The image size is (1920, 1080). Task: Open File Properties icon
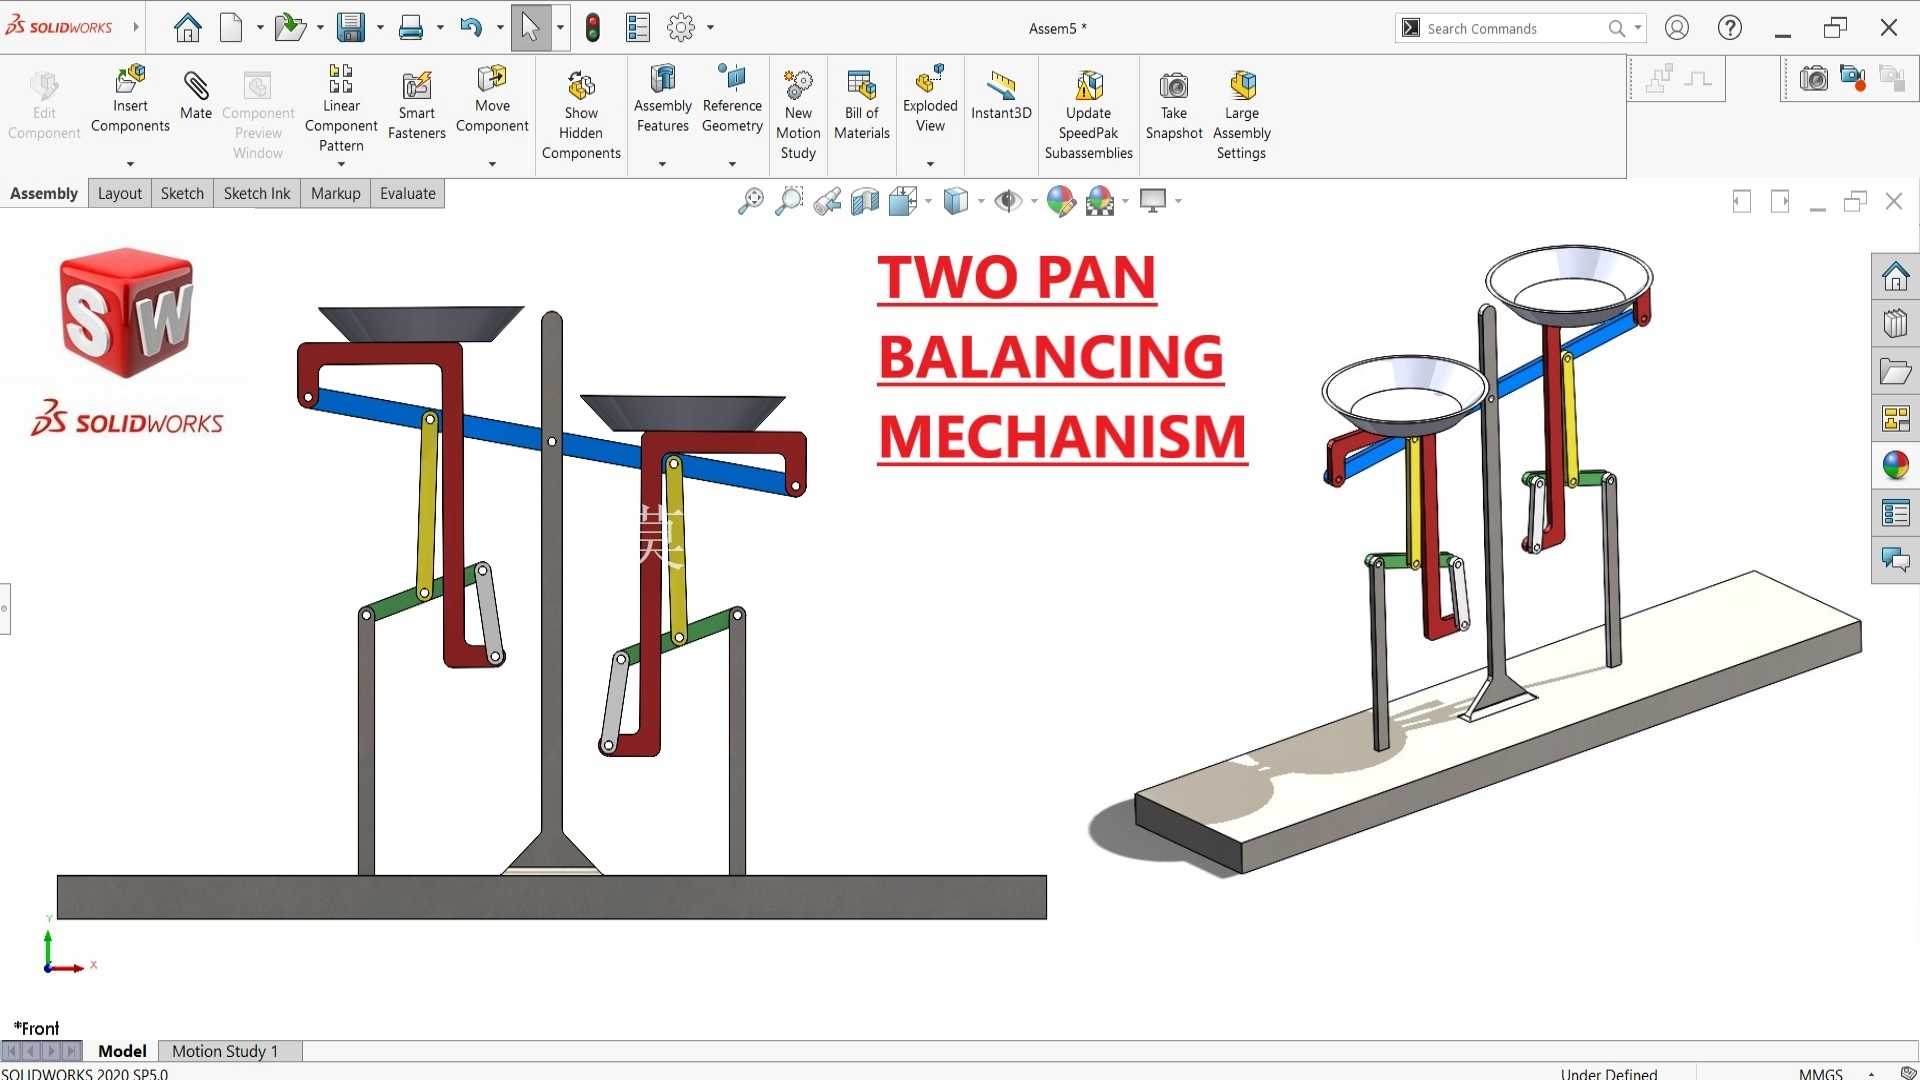(638, 27)
